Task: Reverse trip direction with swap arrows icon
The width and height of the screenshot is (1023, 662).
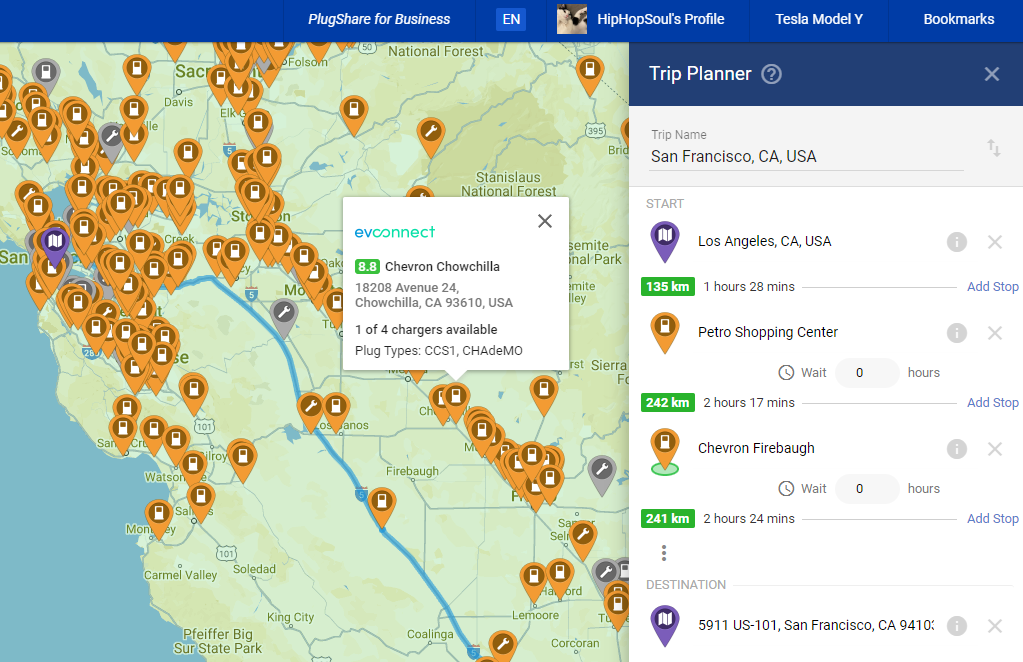Action: click(x=993, y=148)
